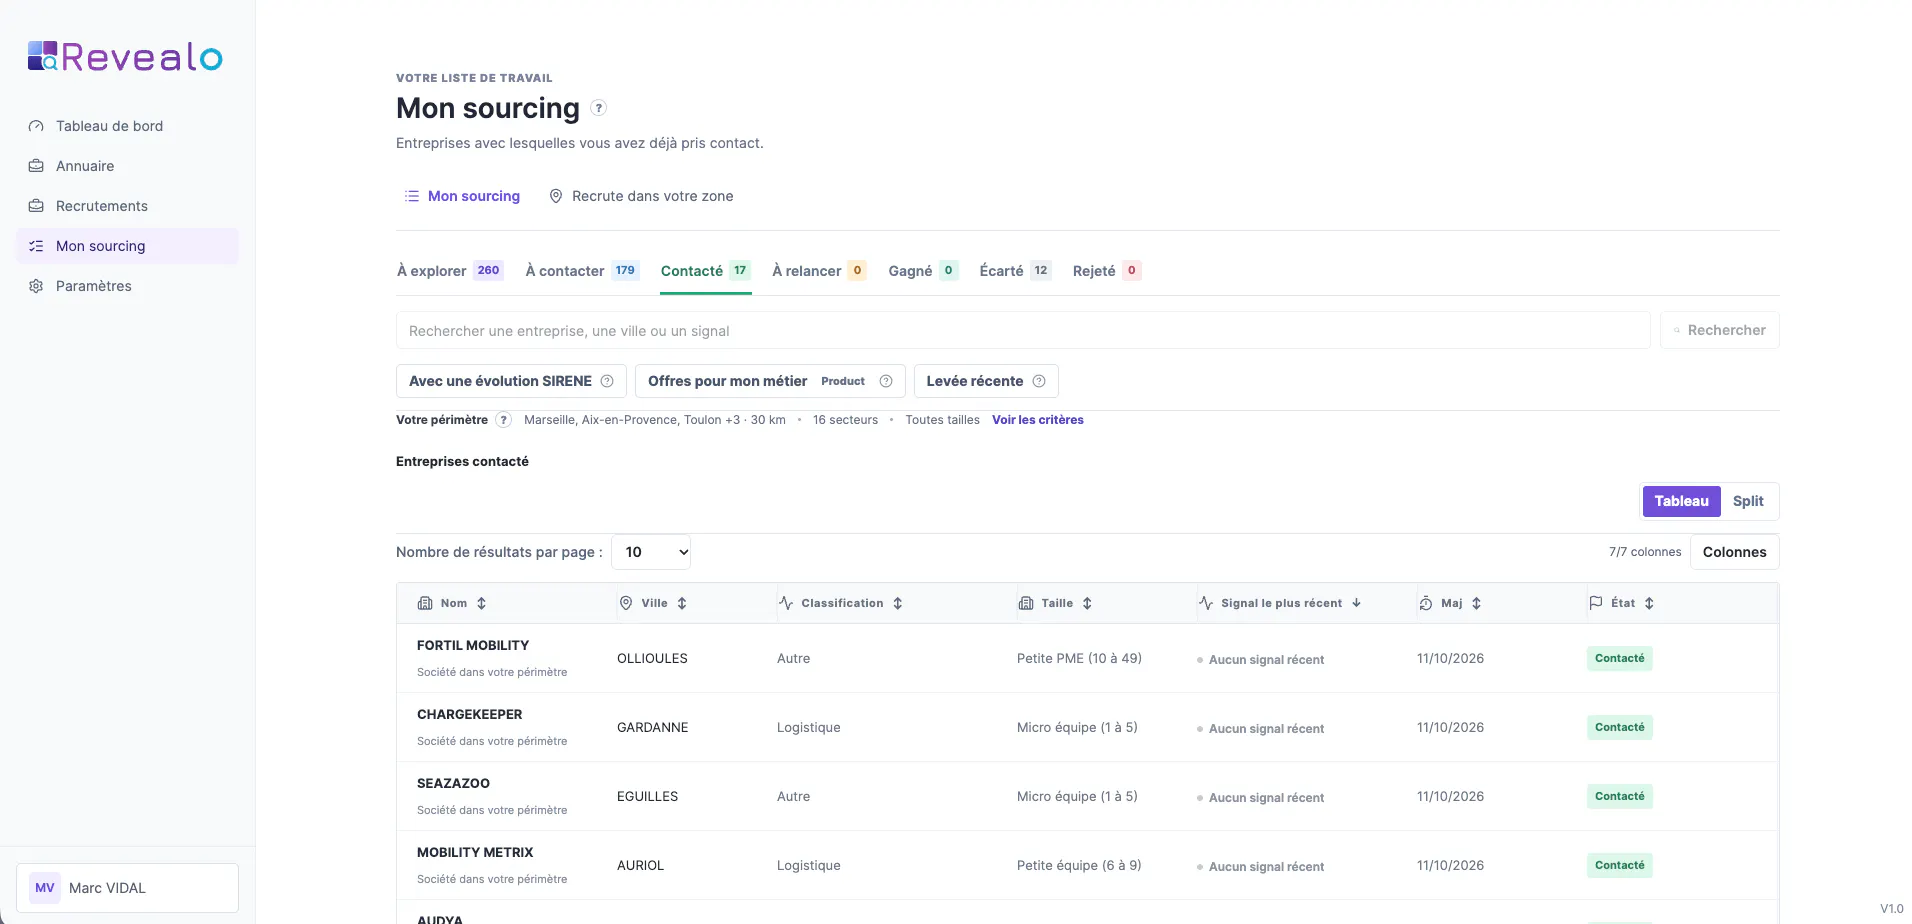Switch view to Split mode
1912x924 pixels.
point(1748,501)
